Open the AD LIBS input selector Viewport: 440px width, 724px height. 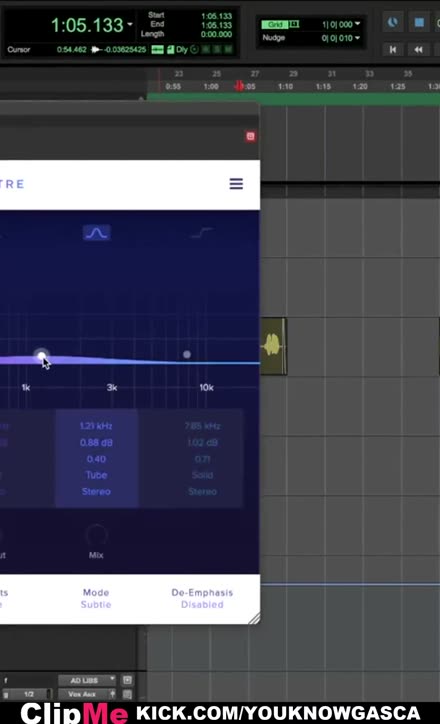(87, 680)
